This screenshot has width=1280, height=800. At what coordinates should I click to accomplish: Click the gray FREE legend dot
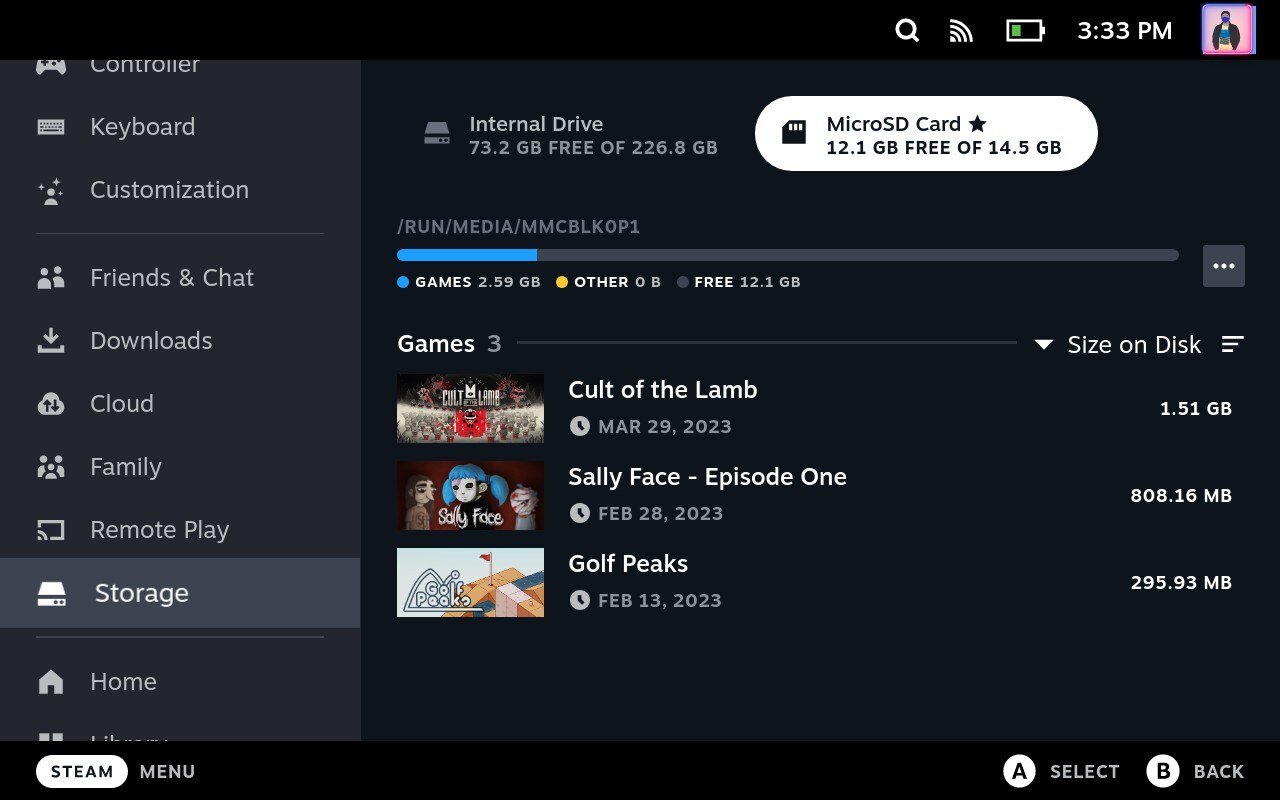(683, 282)
